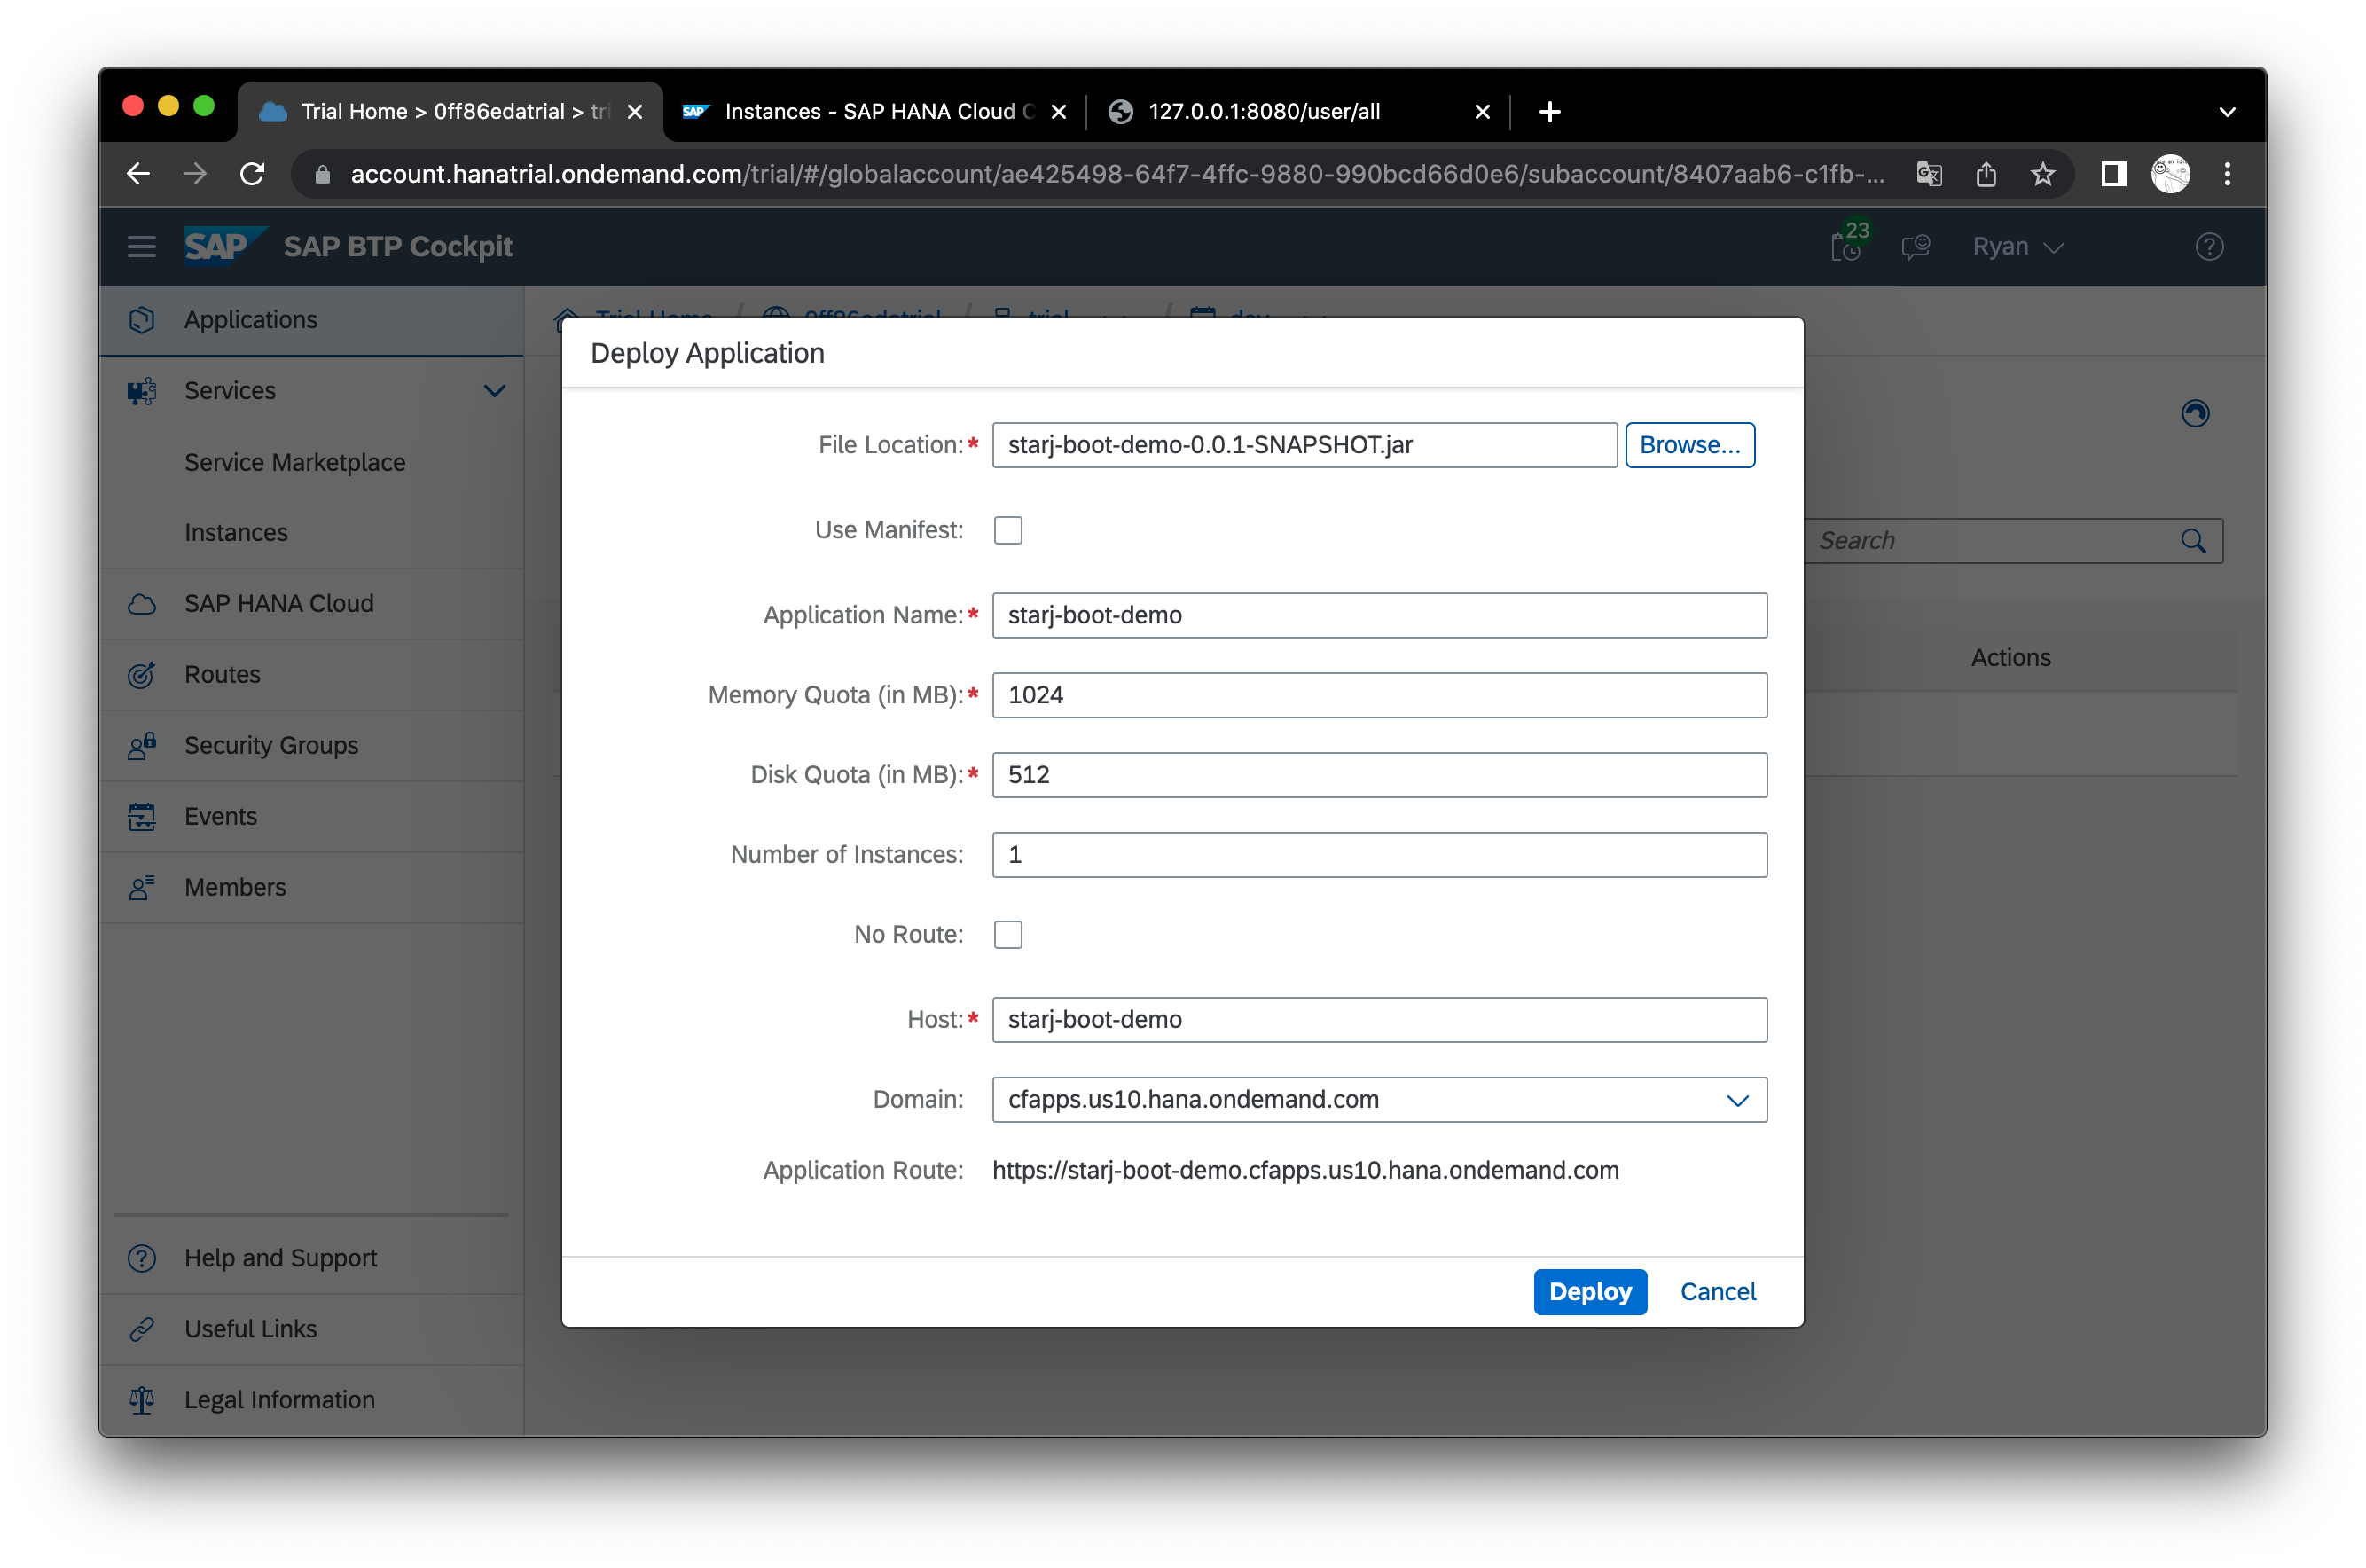Open the Domain dropdown list

point(1737,1100)
